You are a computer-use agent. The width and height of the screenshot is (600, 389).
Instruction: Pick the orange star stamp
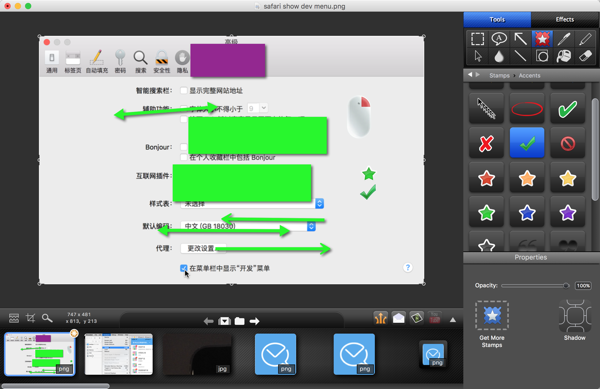[x=527, y=178]
